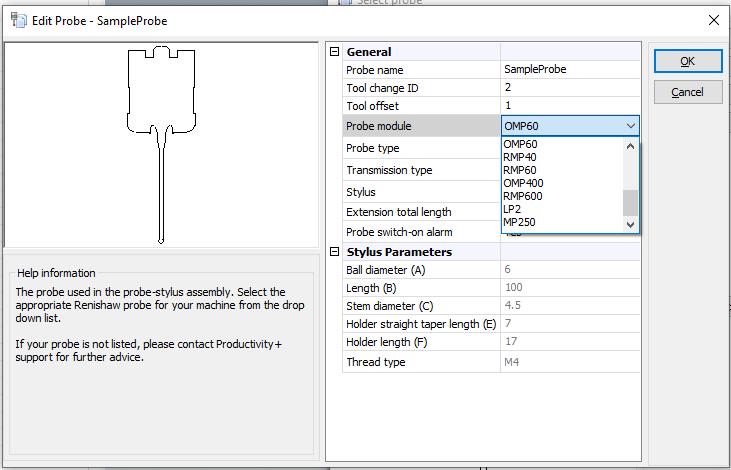This screenshot has width=731, height=470.
Task: Click Holder straight taper length (E) value
Action: [570, 324]
